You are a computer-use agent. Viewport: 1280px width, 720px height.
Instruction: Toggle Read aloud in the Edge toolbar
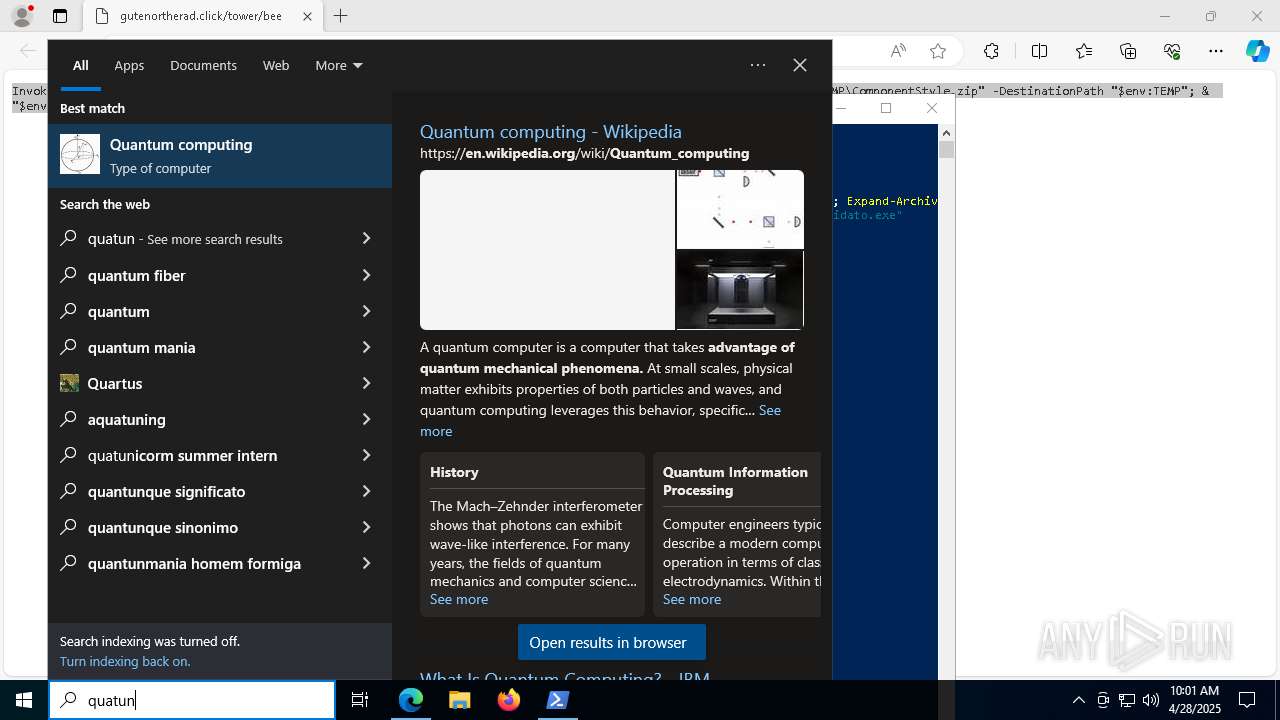[898, 51]
